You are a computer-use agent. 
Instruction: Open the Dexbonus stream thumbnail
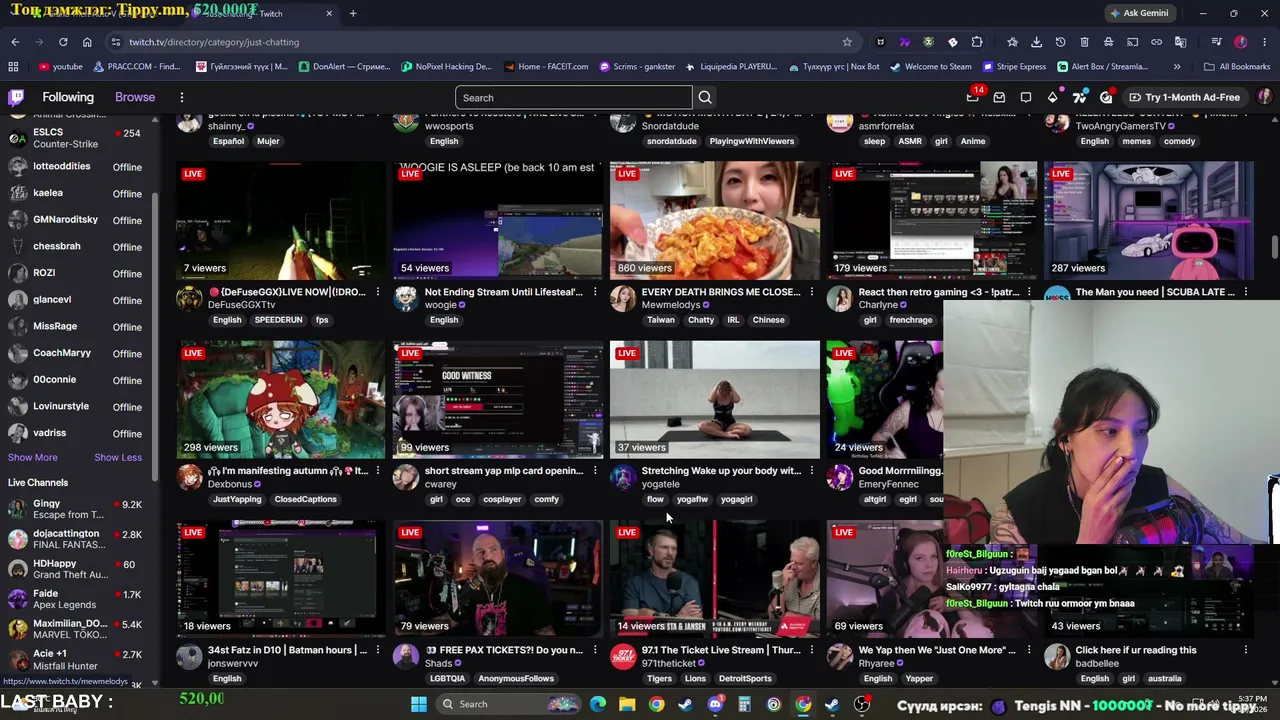(281, 400)
